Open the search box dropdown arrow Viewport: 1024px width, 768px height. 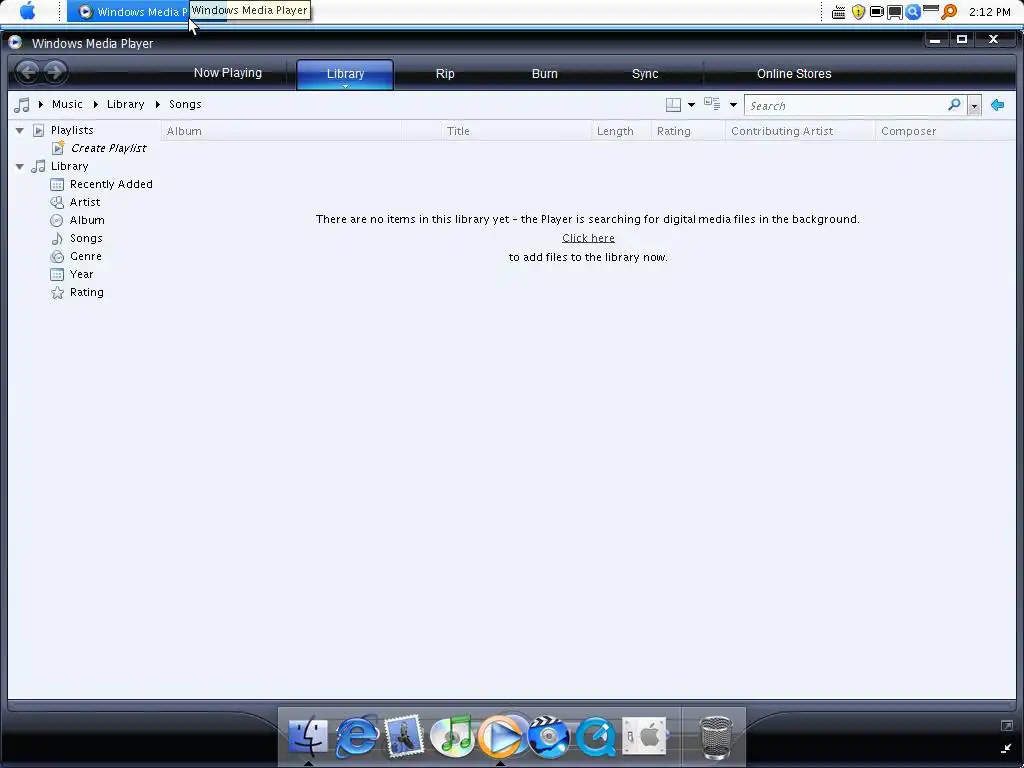coord(974,106)
